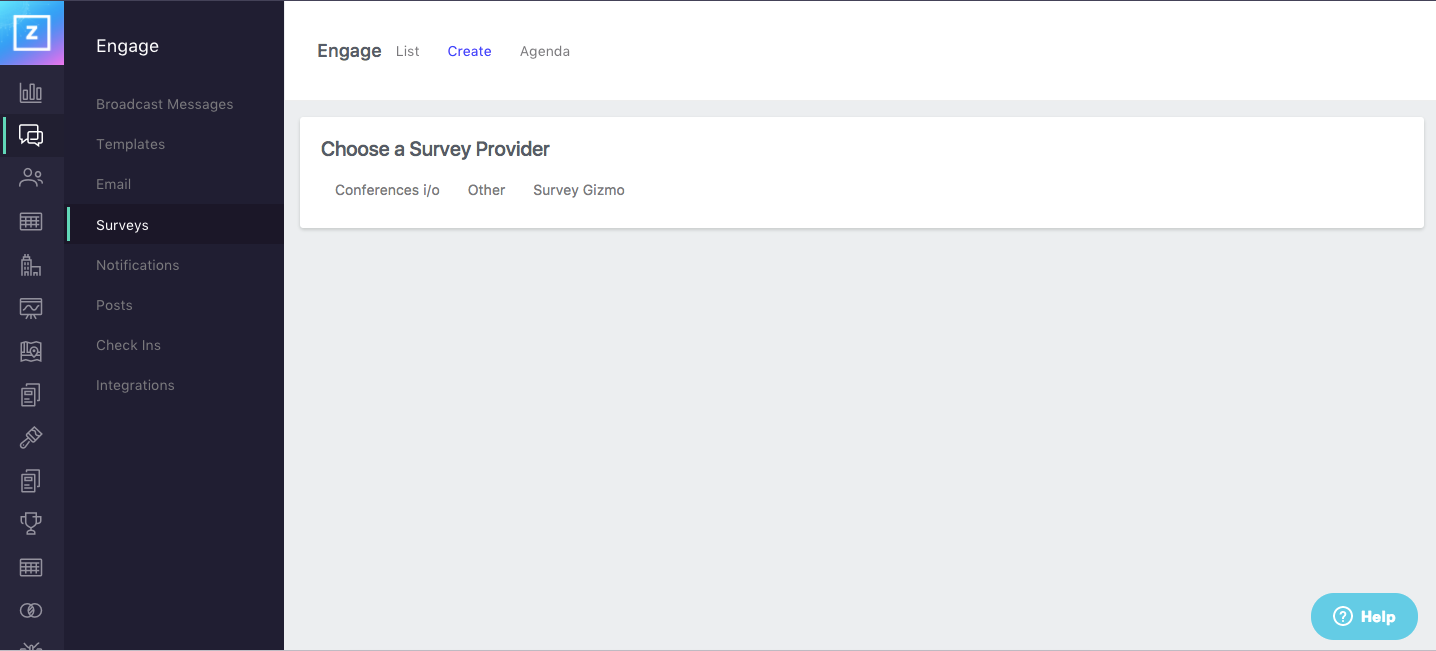Open the paint brush icon
Image resolution: width=1436 pixels, height=651 pixels.
pyautogui.click(x=31, y=438)
